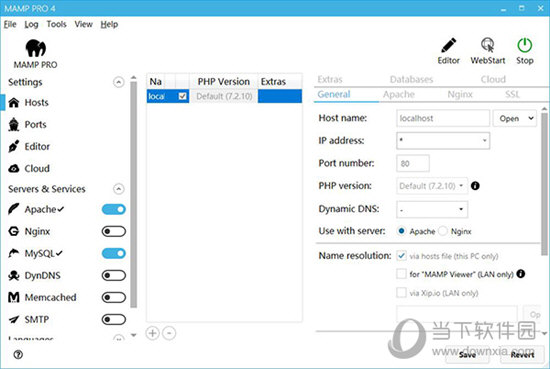
Task: Select the Apache feather icon
Action: [14, 209]
